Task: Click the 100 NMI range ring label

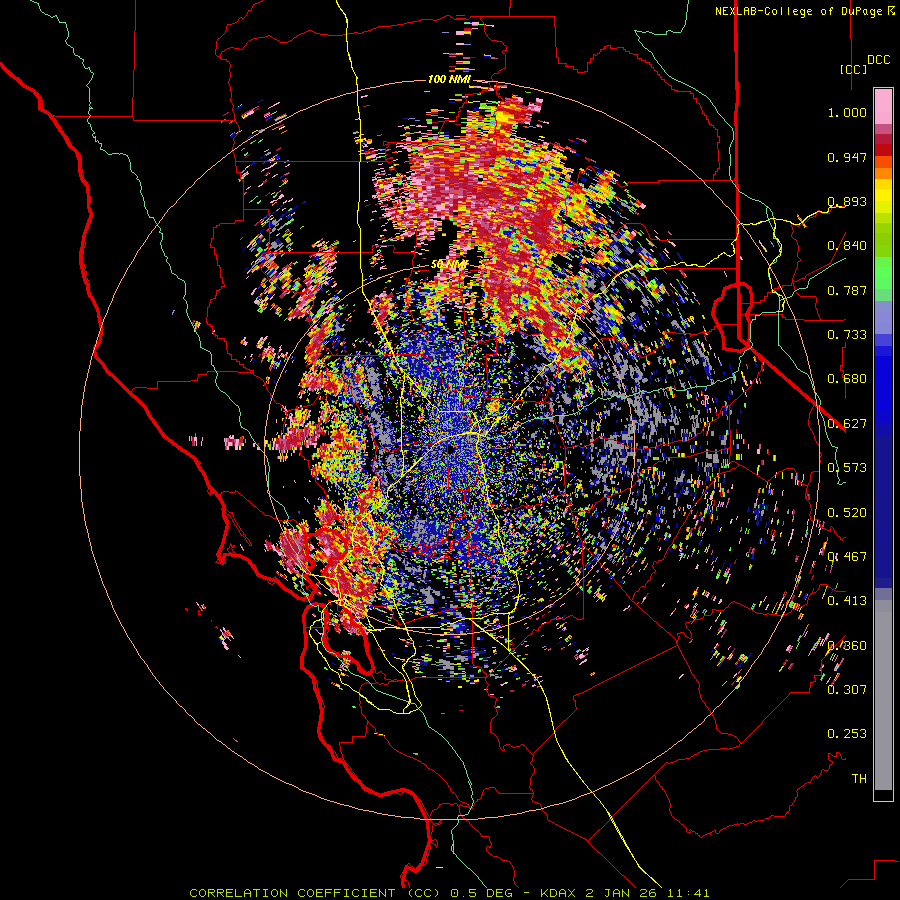Action: 449,79
